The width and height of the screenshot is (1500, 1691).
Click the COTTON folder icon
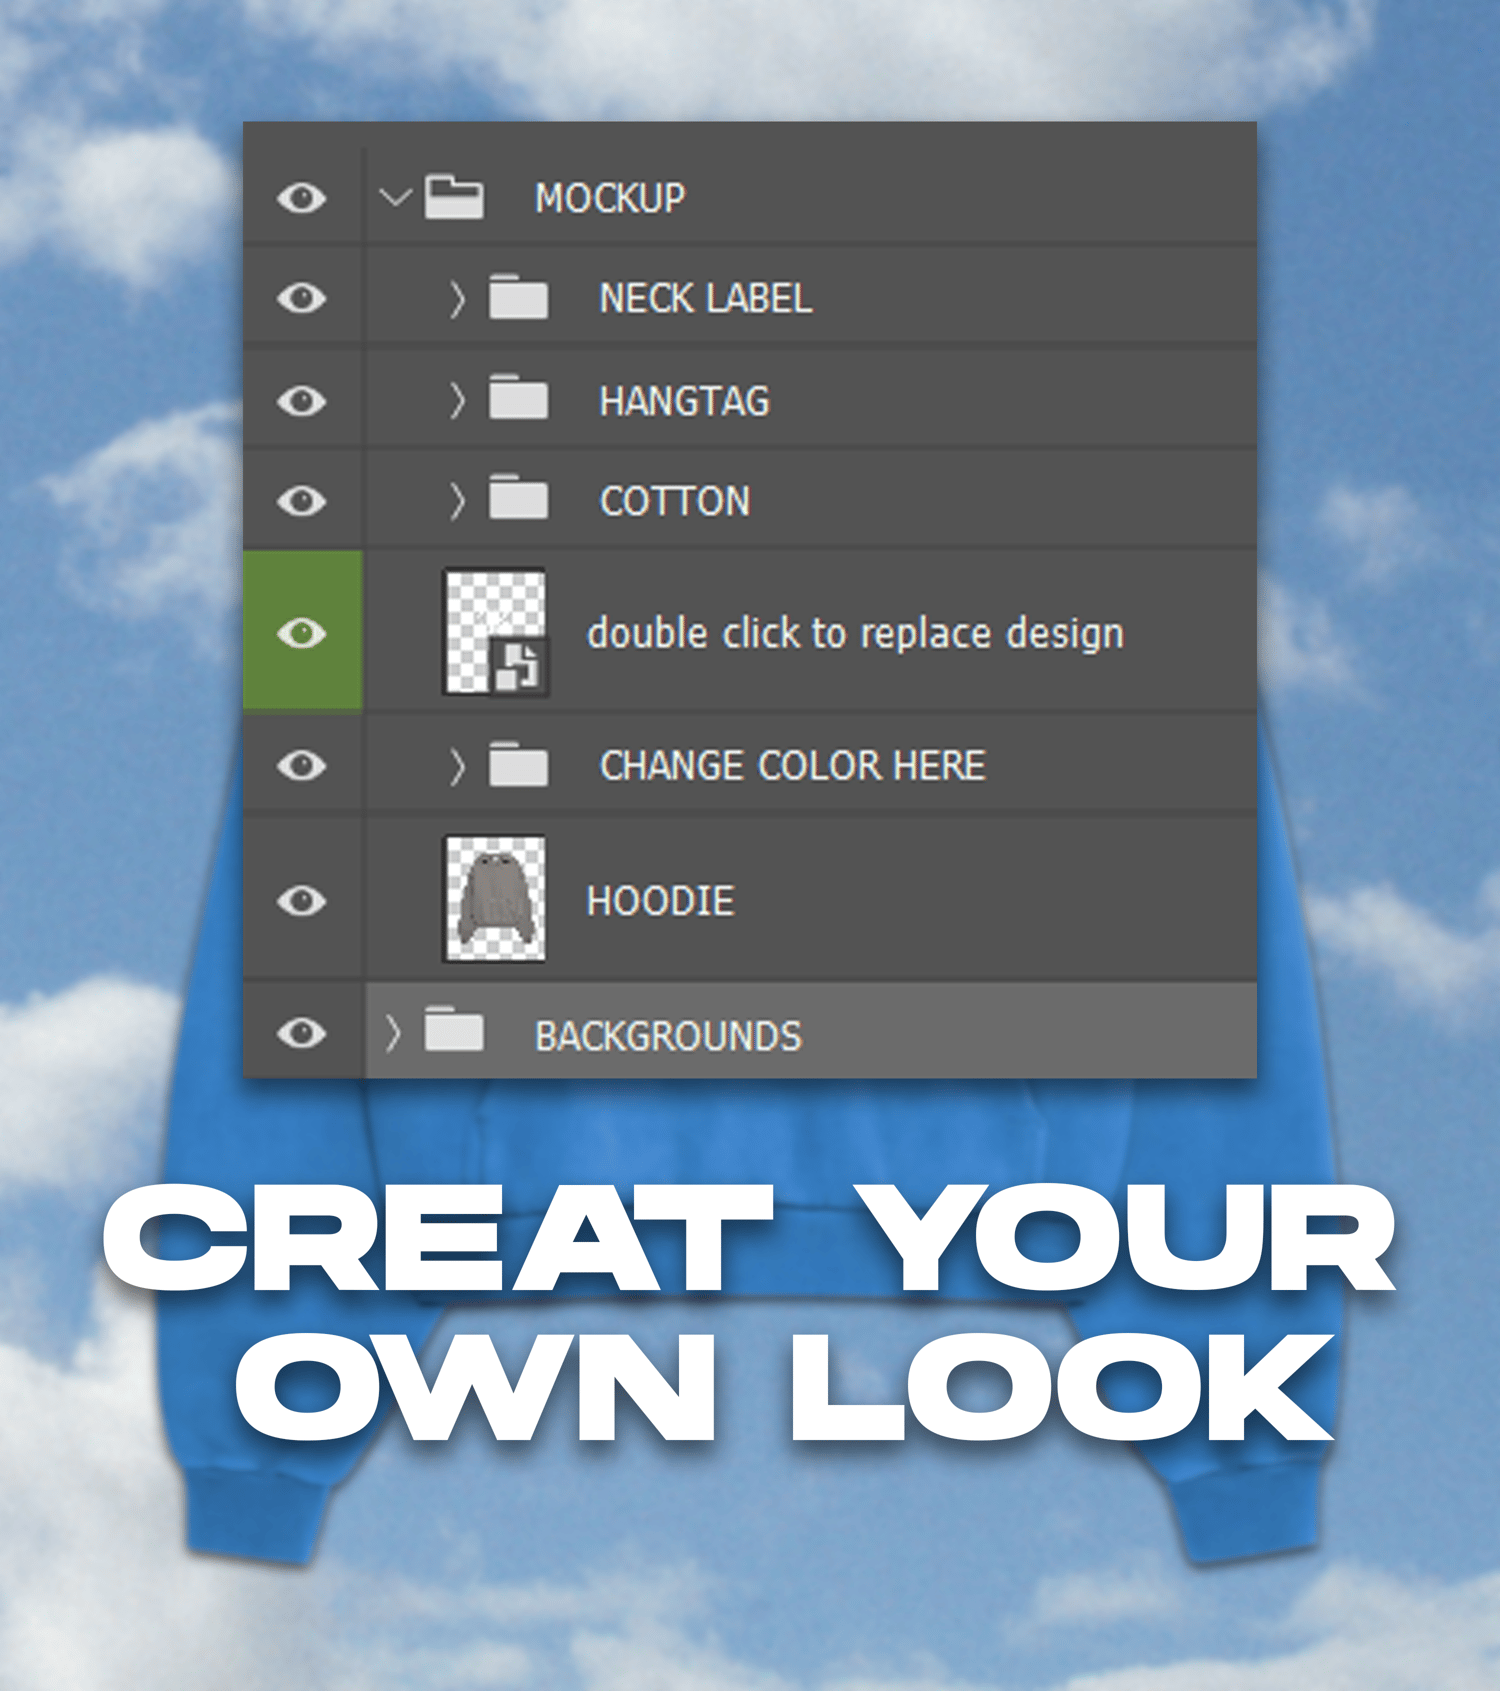[x=518, y=498]
